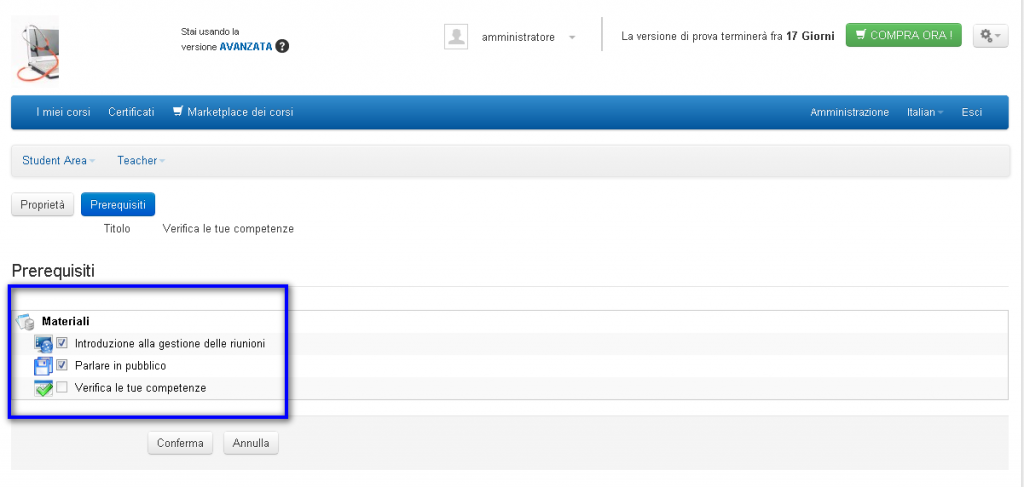Uncheck Parlare in pubblico prerequisite
Viewport: 1024px width, 487px height.
(62, 365)
